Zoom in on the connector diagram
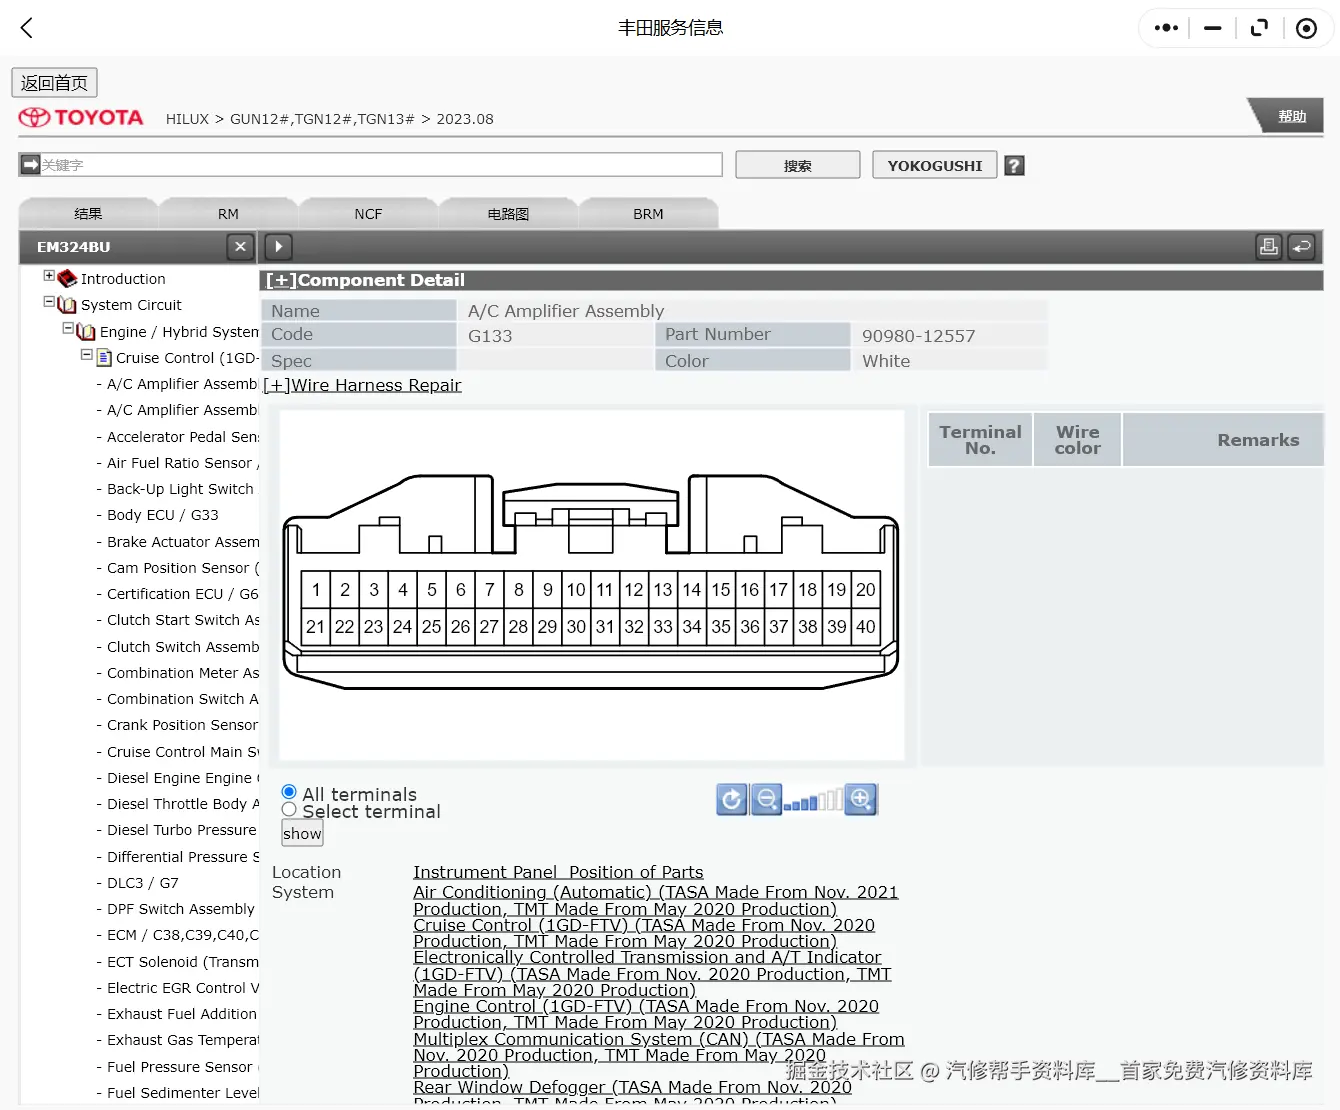The width and height of the screenshot is (1340, 1110). click(860, 799)
